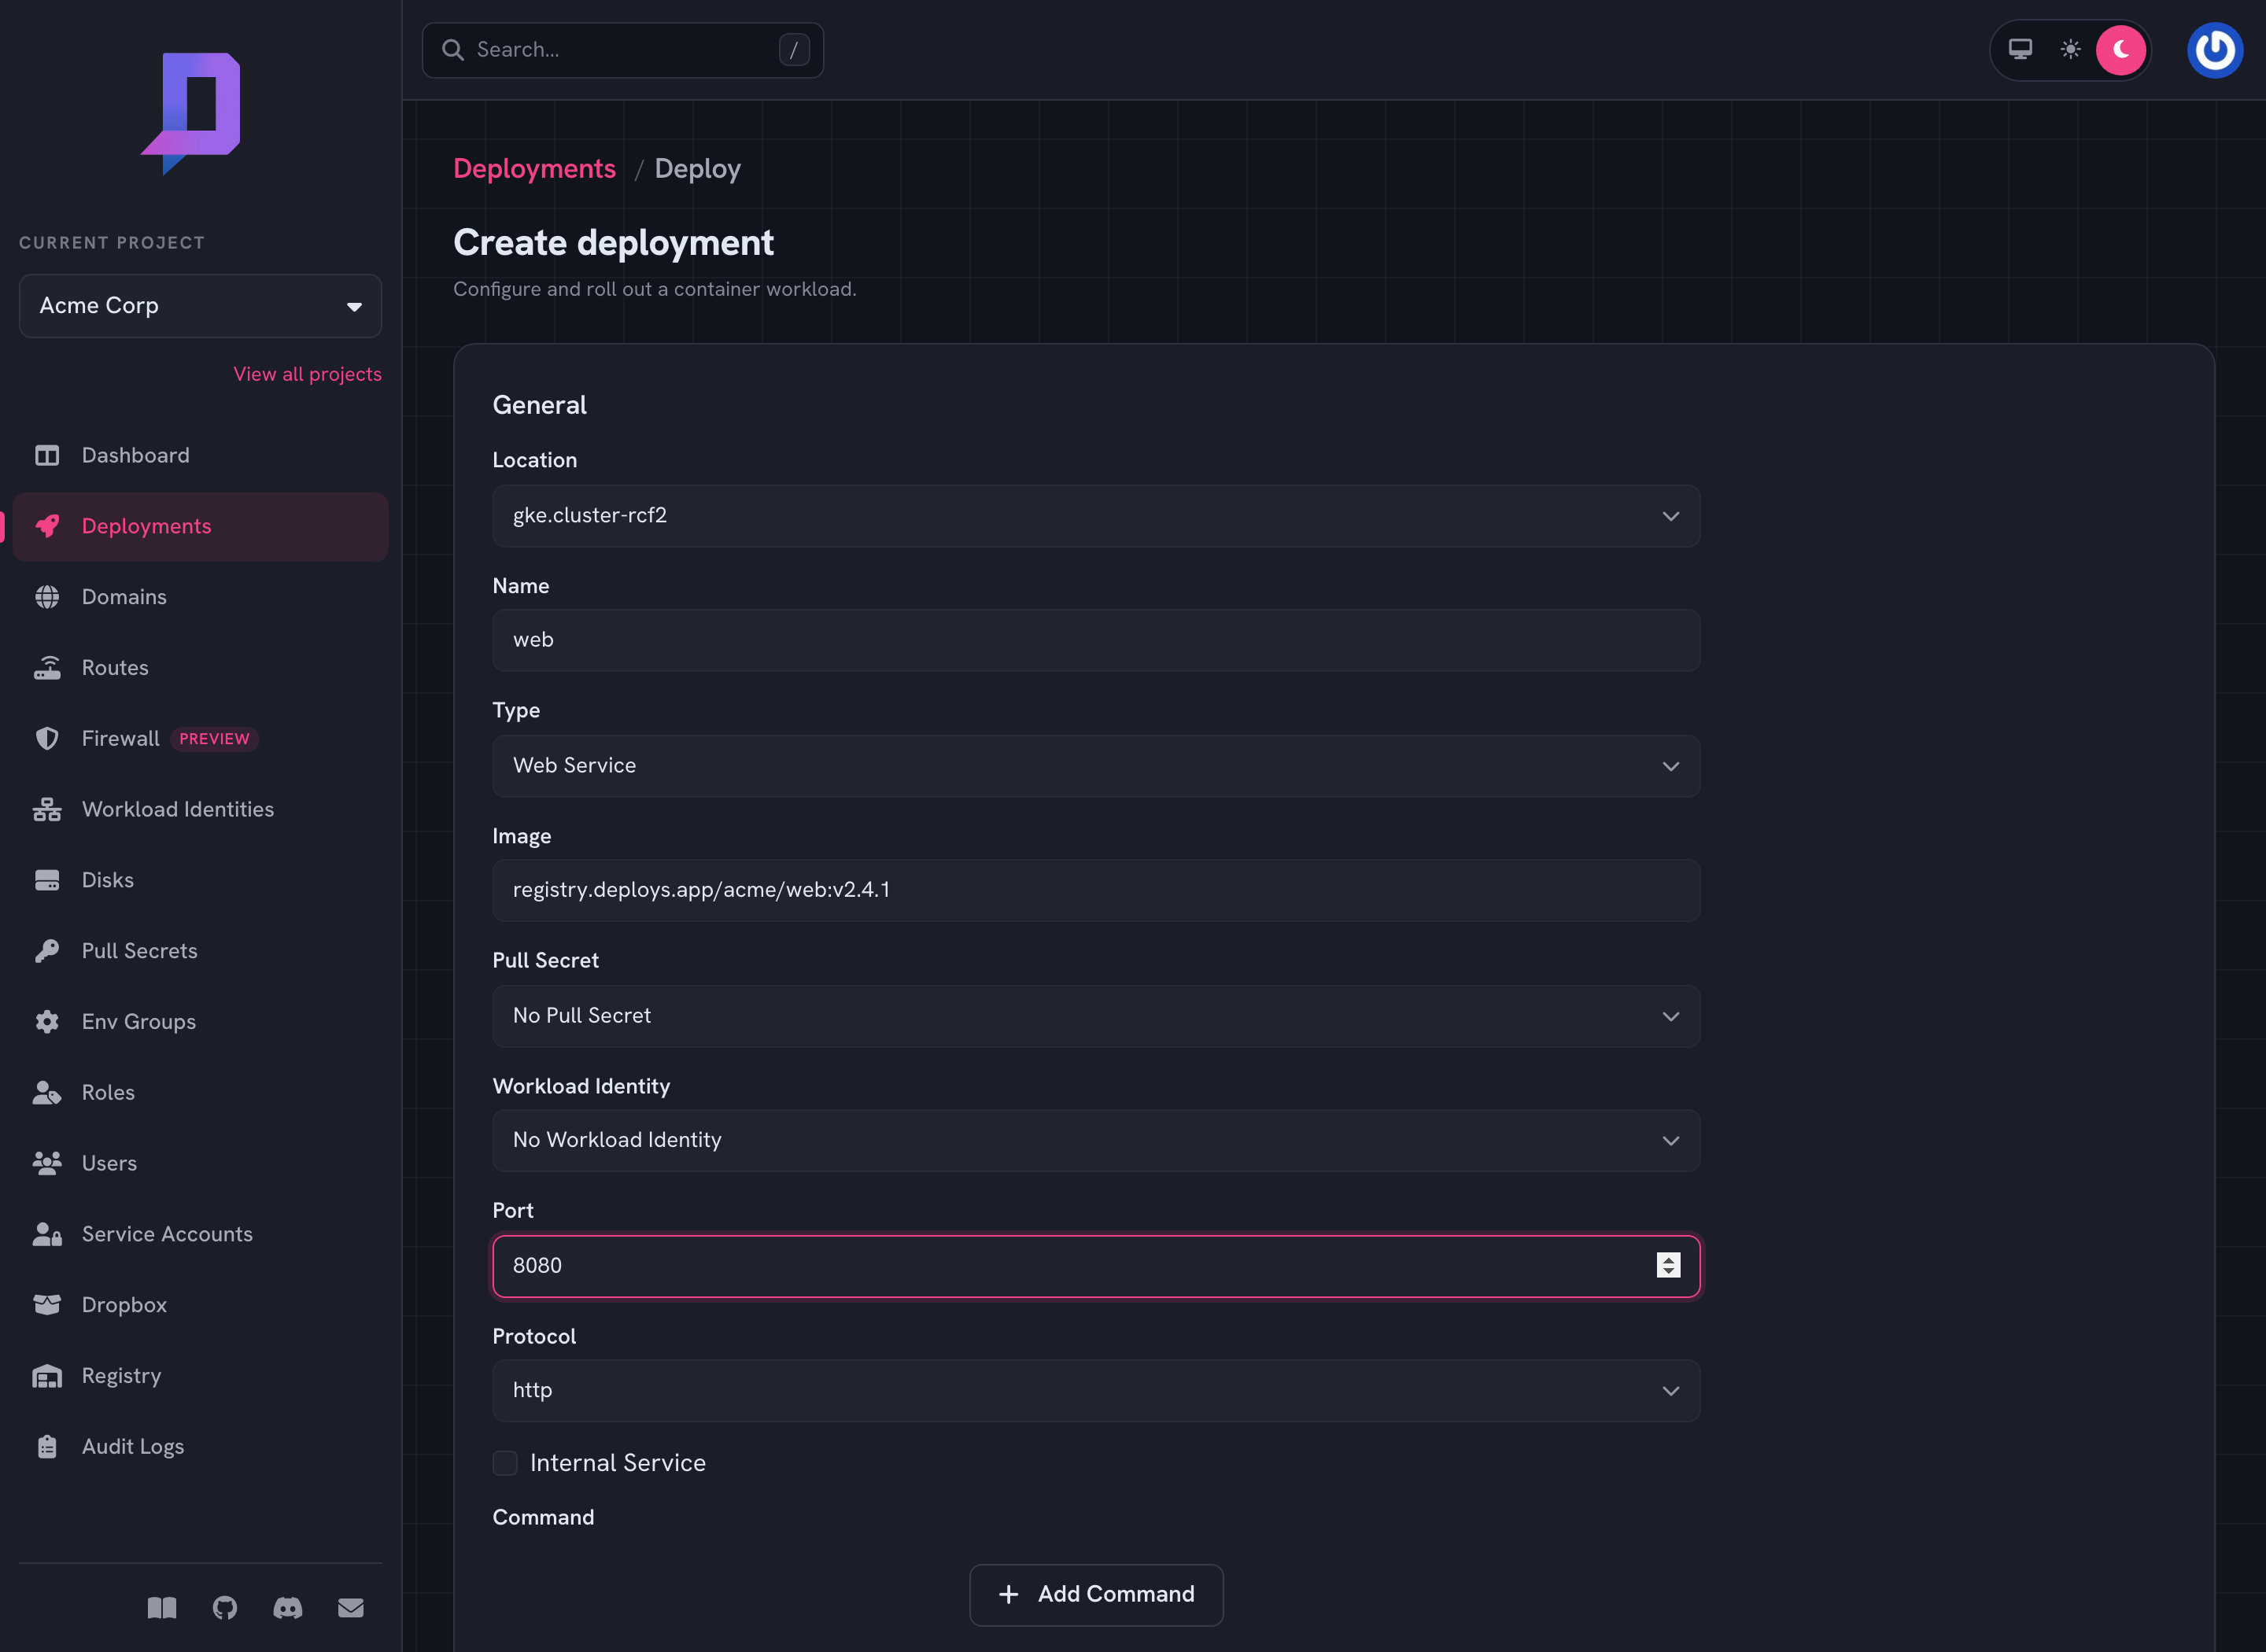
Task: Click the Dropbox open-box icon
Action: [47, 1305]
